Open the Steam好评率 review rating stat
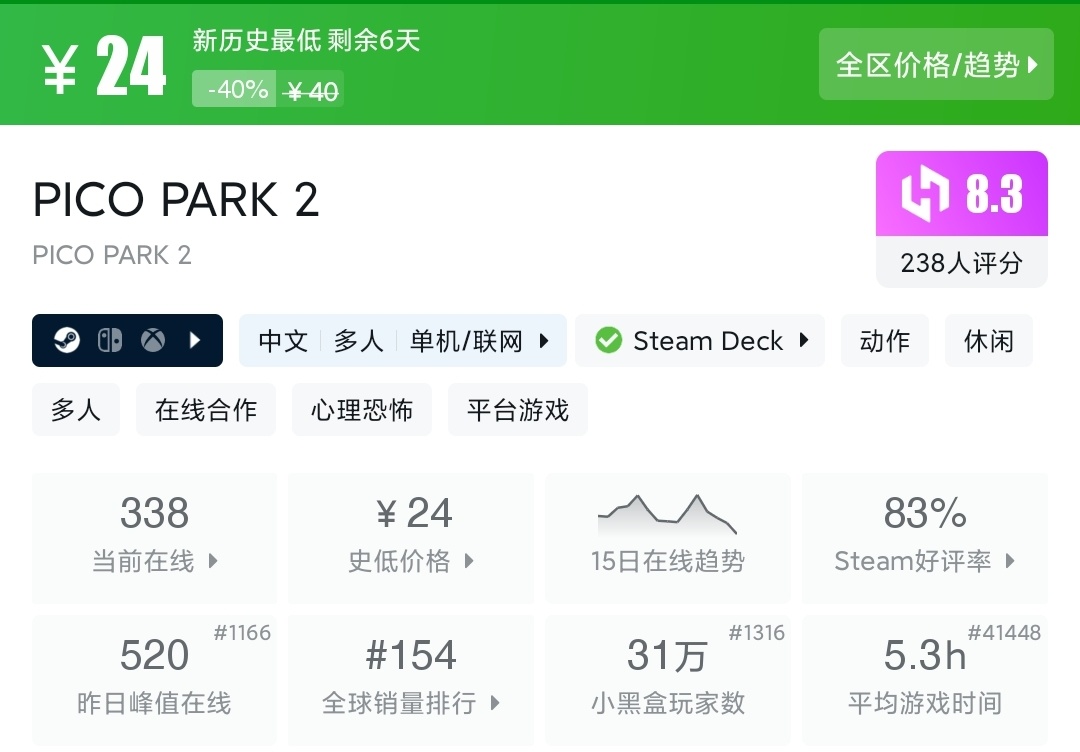Screen dimensions: 1080x752 pyautogui.click(x=925, y=538)
